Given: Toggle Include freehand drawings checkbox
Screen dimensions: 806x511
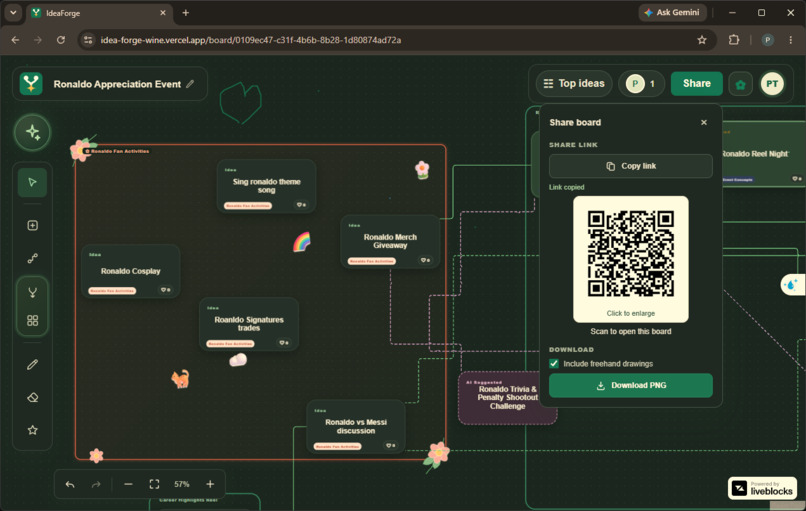Looking at the screenshot, I should pos(554,364).
